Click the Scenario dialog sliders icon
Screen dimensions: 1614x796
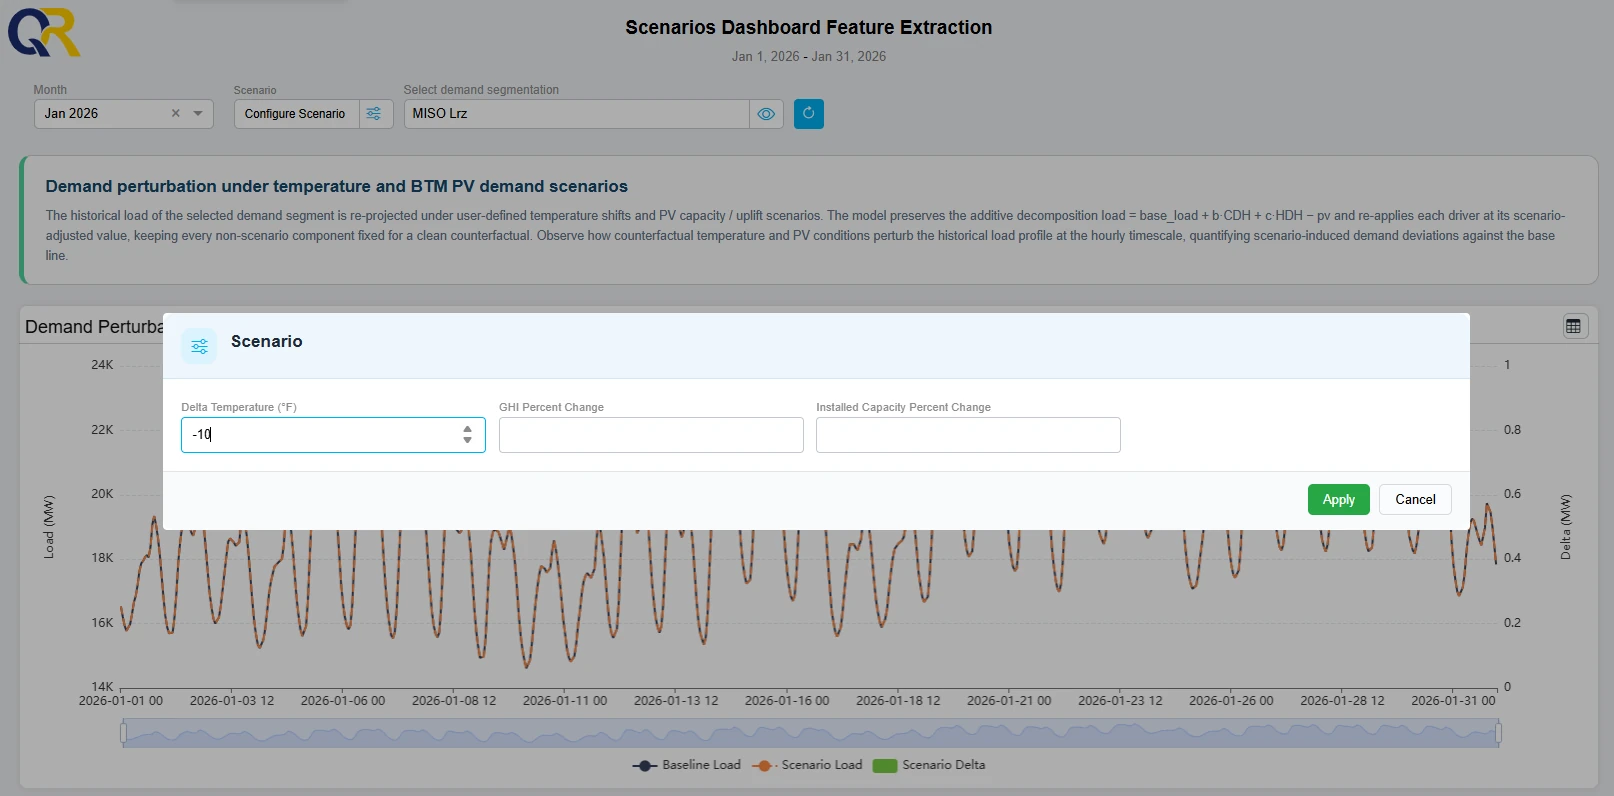coord(199,346)
